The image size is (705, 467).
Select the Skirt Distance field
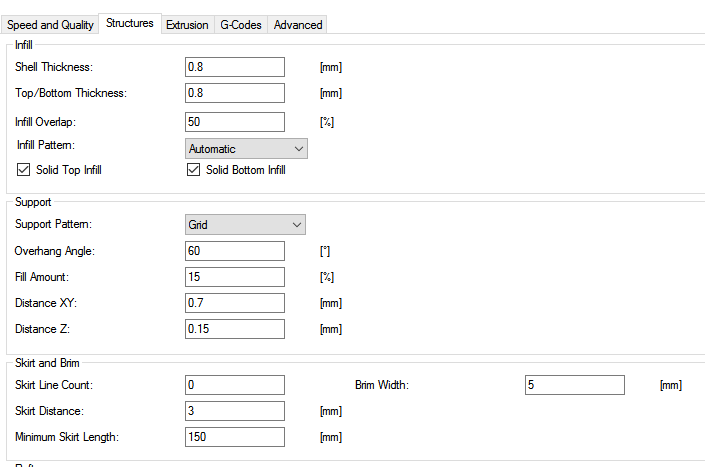click(x=235, y=411)
